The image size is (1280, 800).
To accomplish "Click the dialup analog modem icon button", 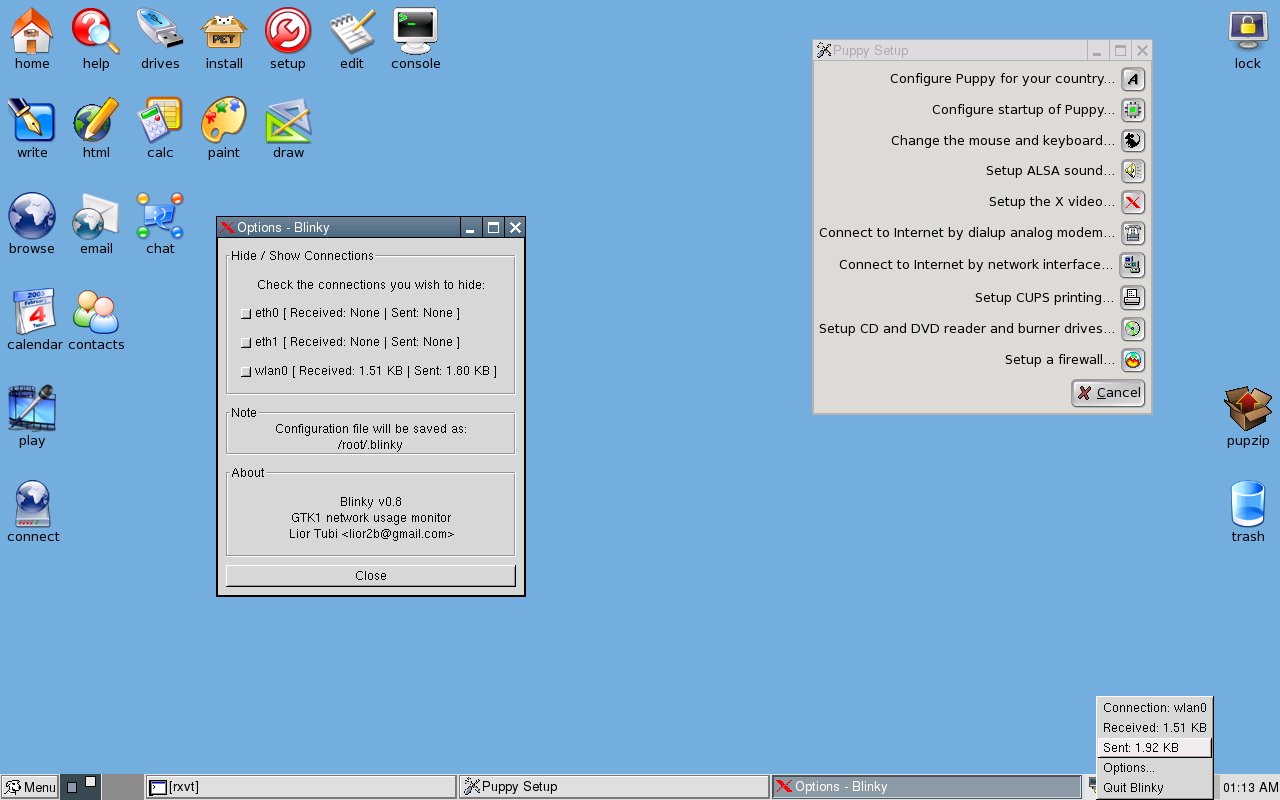I will 1133,233.
